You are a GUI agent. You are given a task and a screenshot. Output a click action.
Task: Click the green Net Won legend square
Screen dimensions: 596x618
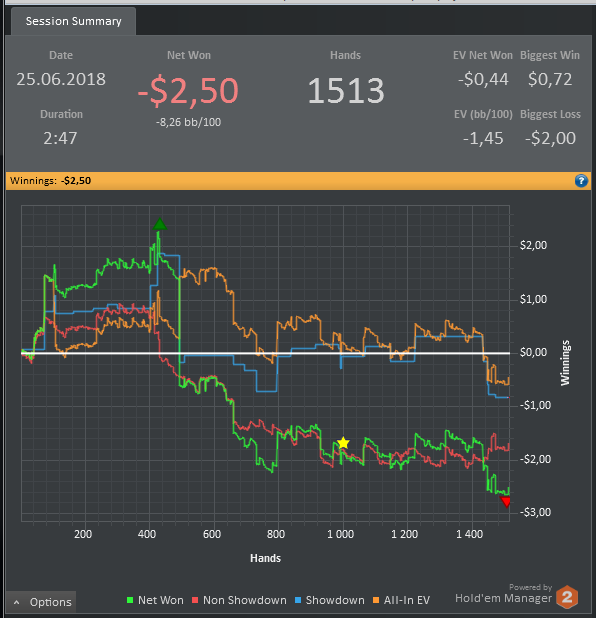pyautogui.click(x=130, y=600)
